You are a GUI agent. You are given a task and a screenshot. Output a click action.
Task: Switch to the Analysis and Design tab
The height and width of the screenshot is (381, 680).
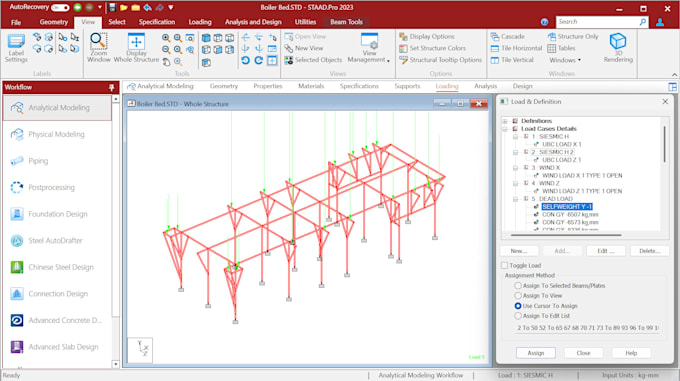pos(253,22)
